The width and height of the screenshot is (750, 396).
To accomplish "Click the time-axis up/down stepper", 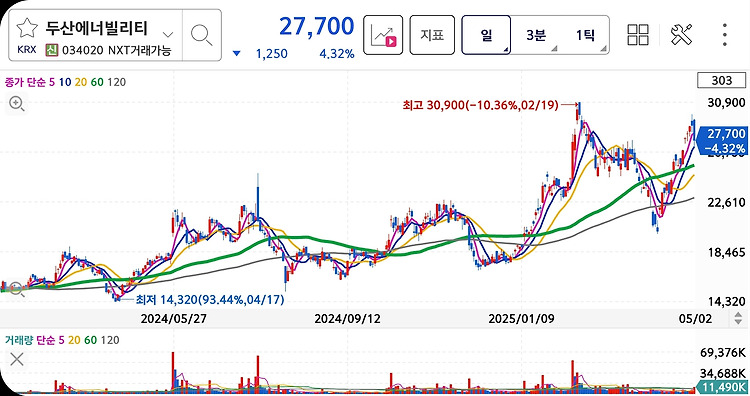I will [x=738, y=318].
